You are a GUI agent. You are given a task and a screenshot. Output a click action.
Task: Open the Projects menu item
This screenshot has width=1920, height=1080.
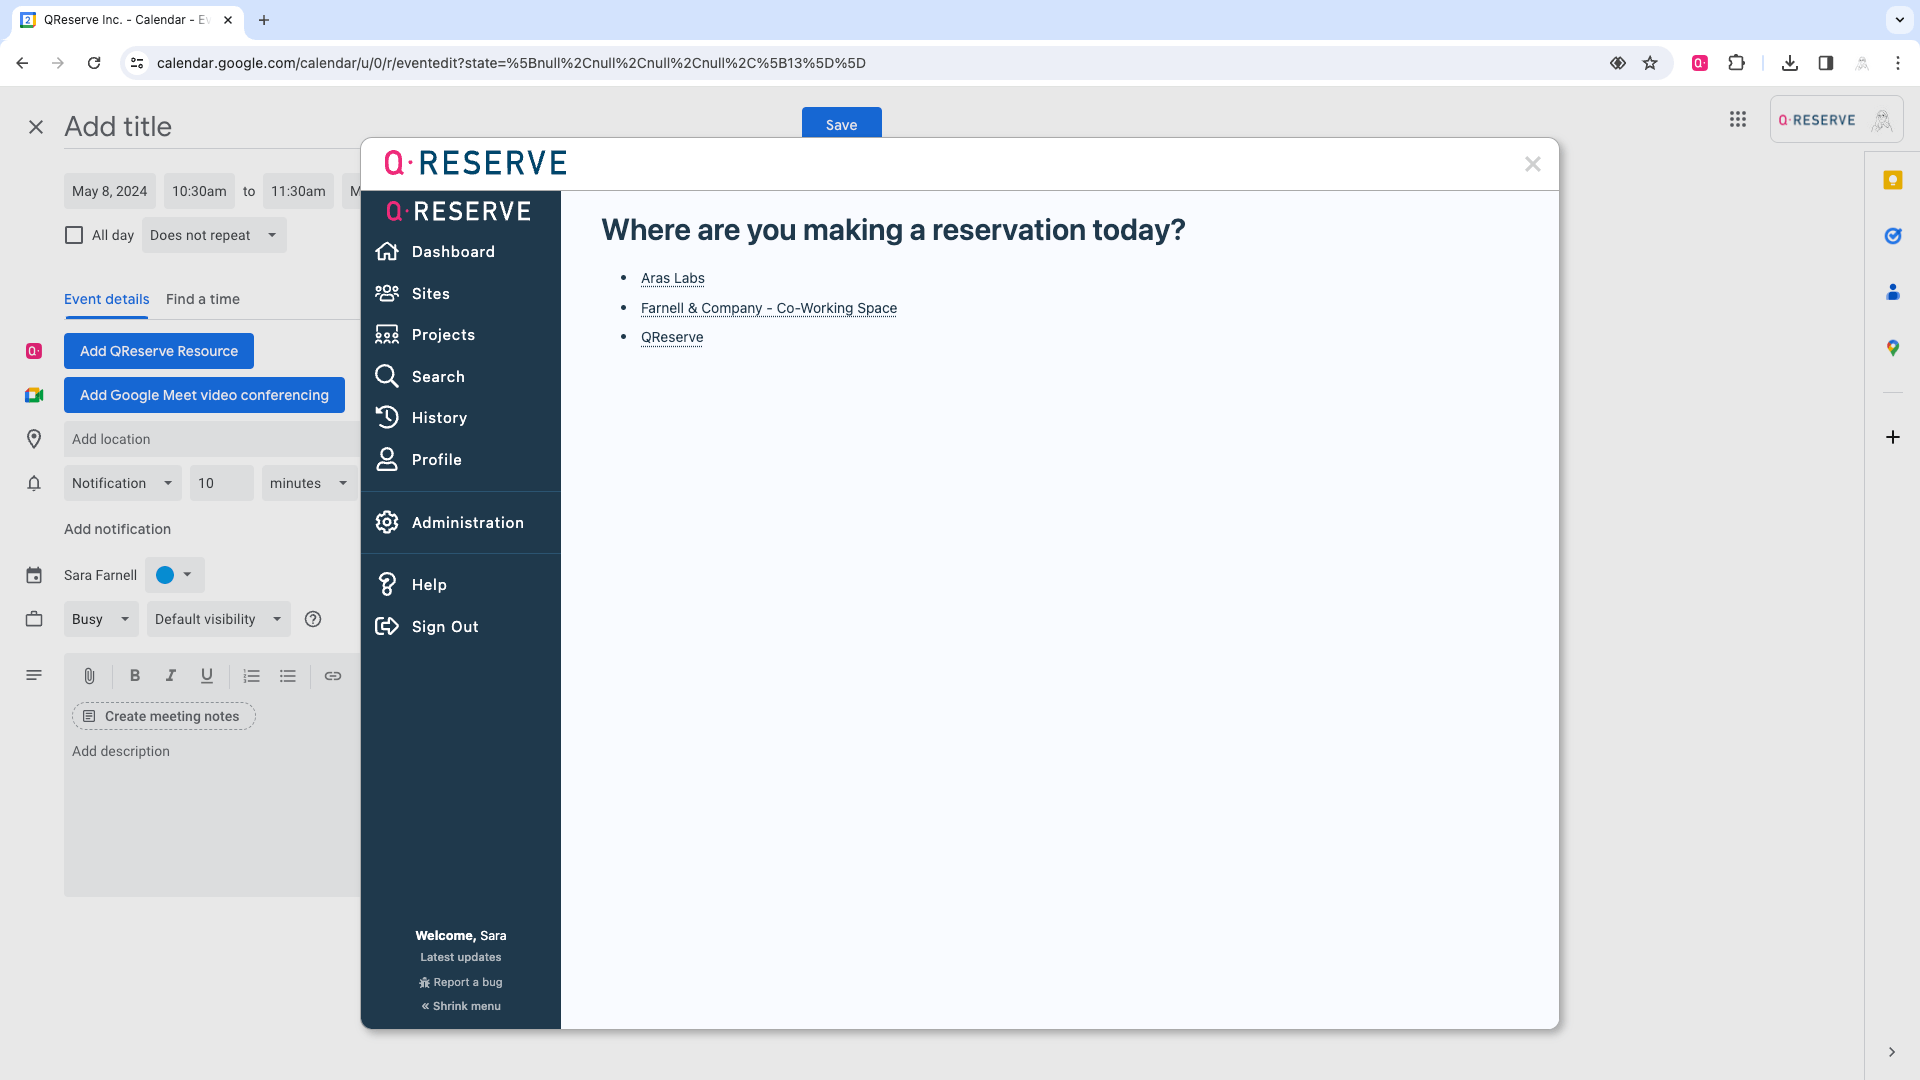pos(442,335)
